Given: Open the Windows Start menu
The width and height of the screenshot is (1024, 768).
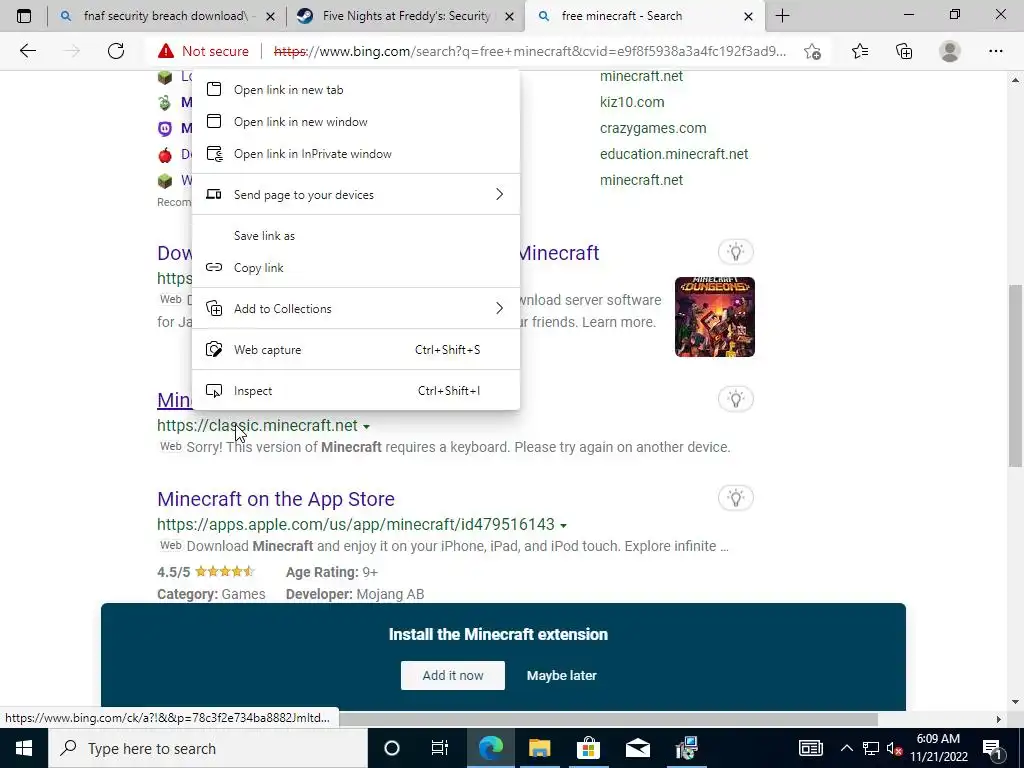Looking at the screenshot, I should (24, 748).
